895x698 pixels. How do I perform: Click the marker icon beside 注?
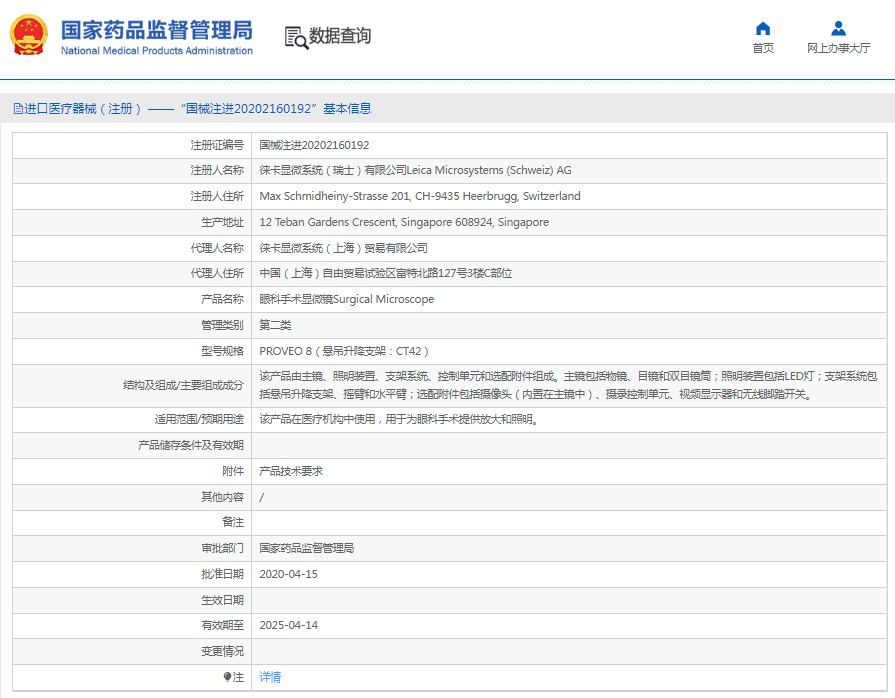pos(227,677)
